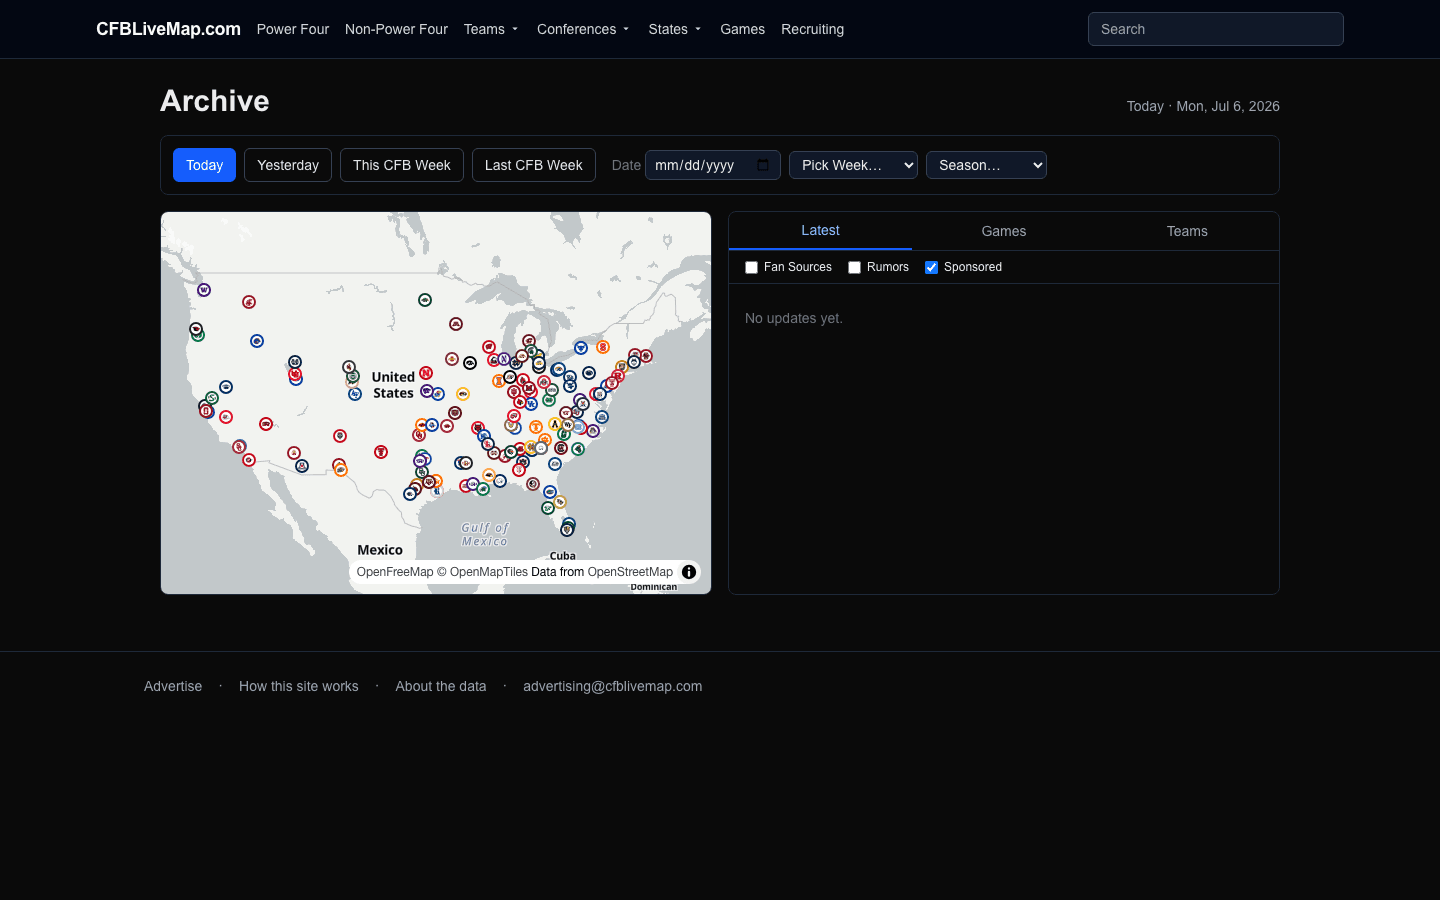Screen dimensions: 1440x900
Task: Open the OpenStreetMap attribution link
Action: [x=630, y=572]
